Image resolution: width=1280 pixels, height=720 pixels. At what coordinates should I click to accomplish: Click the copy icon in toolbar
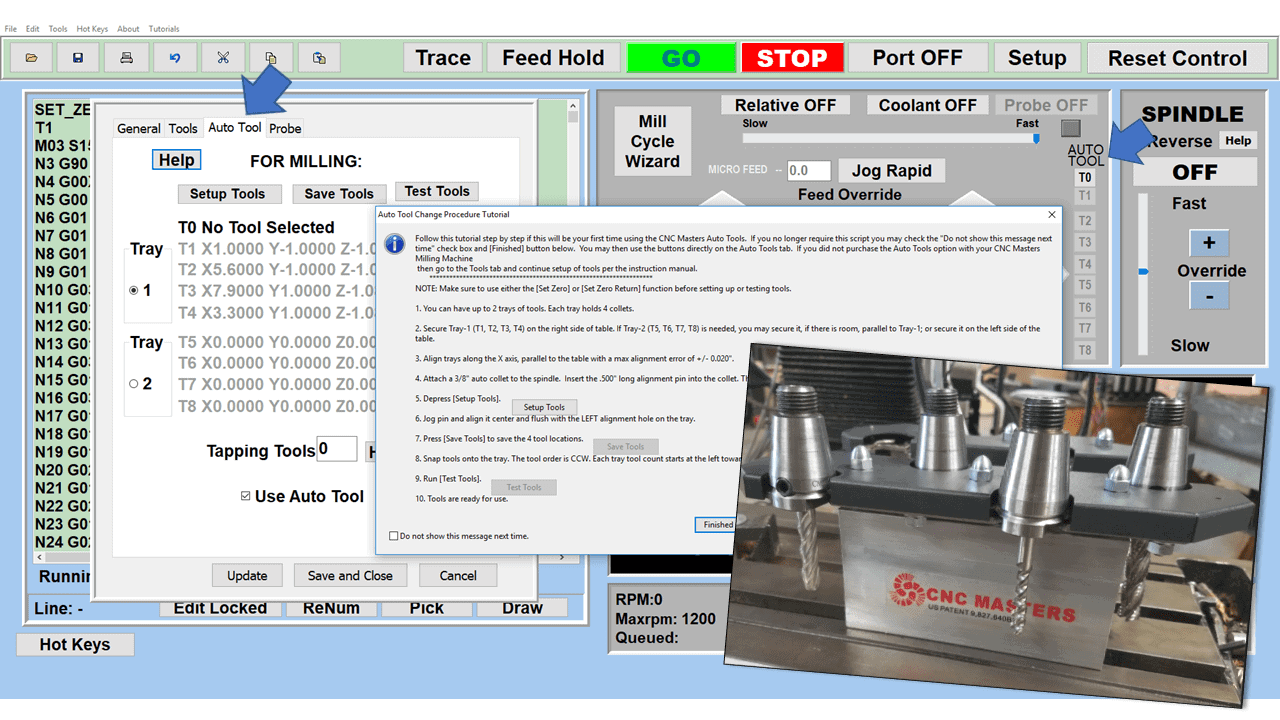tap(271, 58)
